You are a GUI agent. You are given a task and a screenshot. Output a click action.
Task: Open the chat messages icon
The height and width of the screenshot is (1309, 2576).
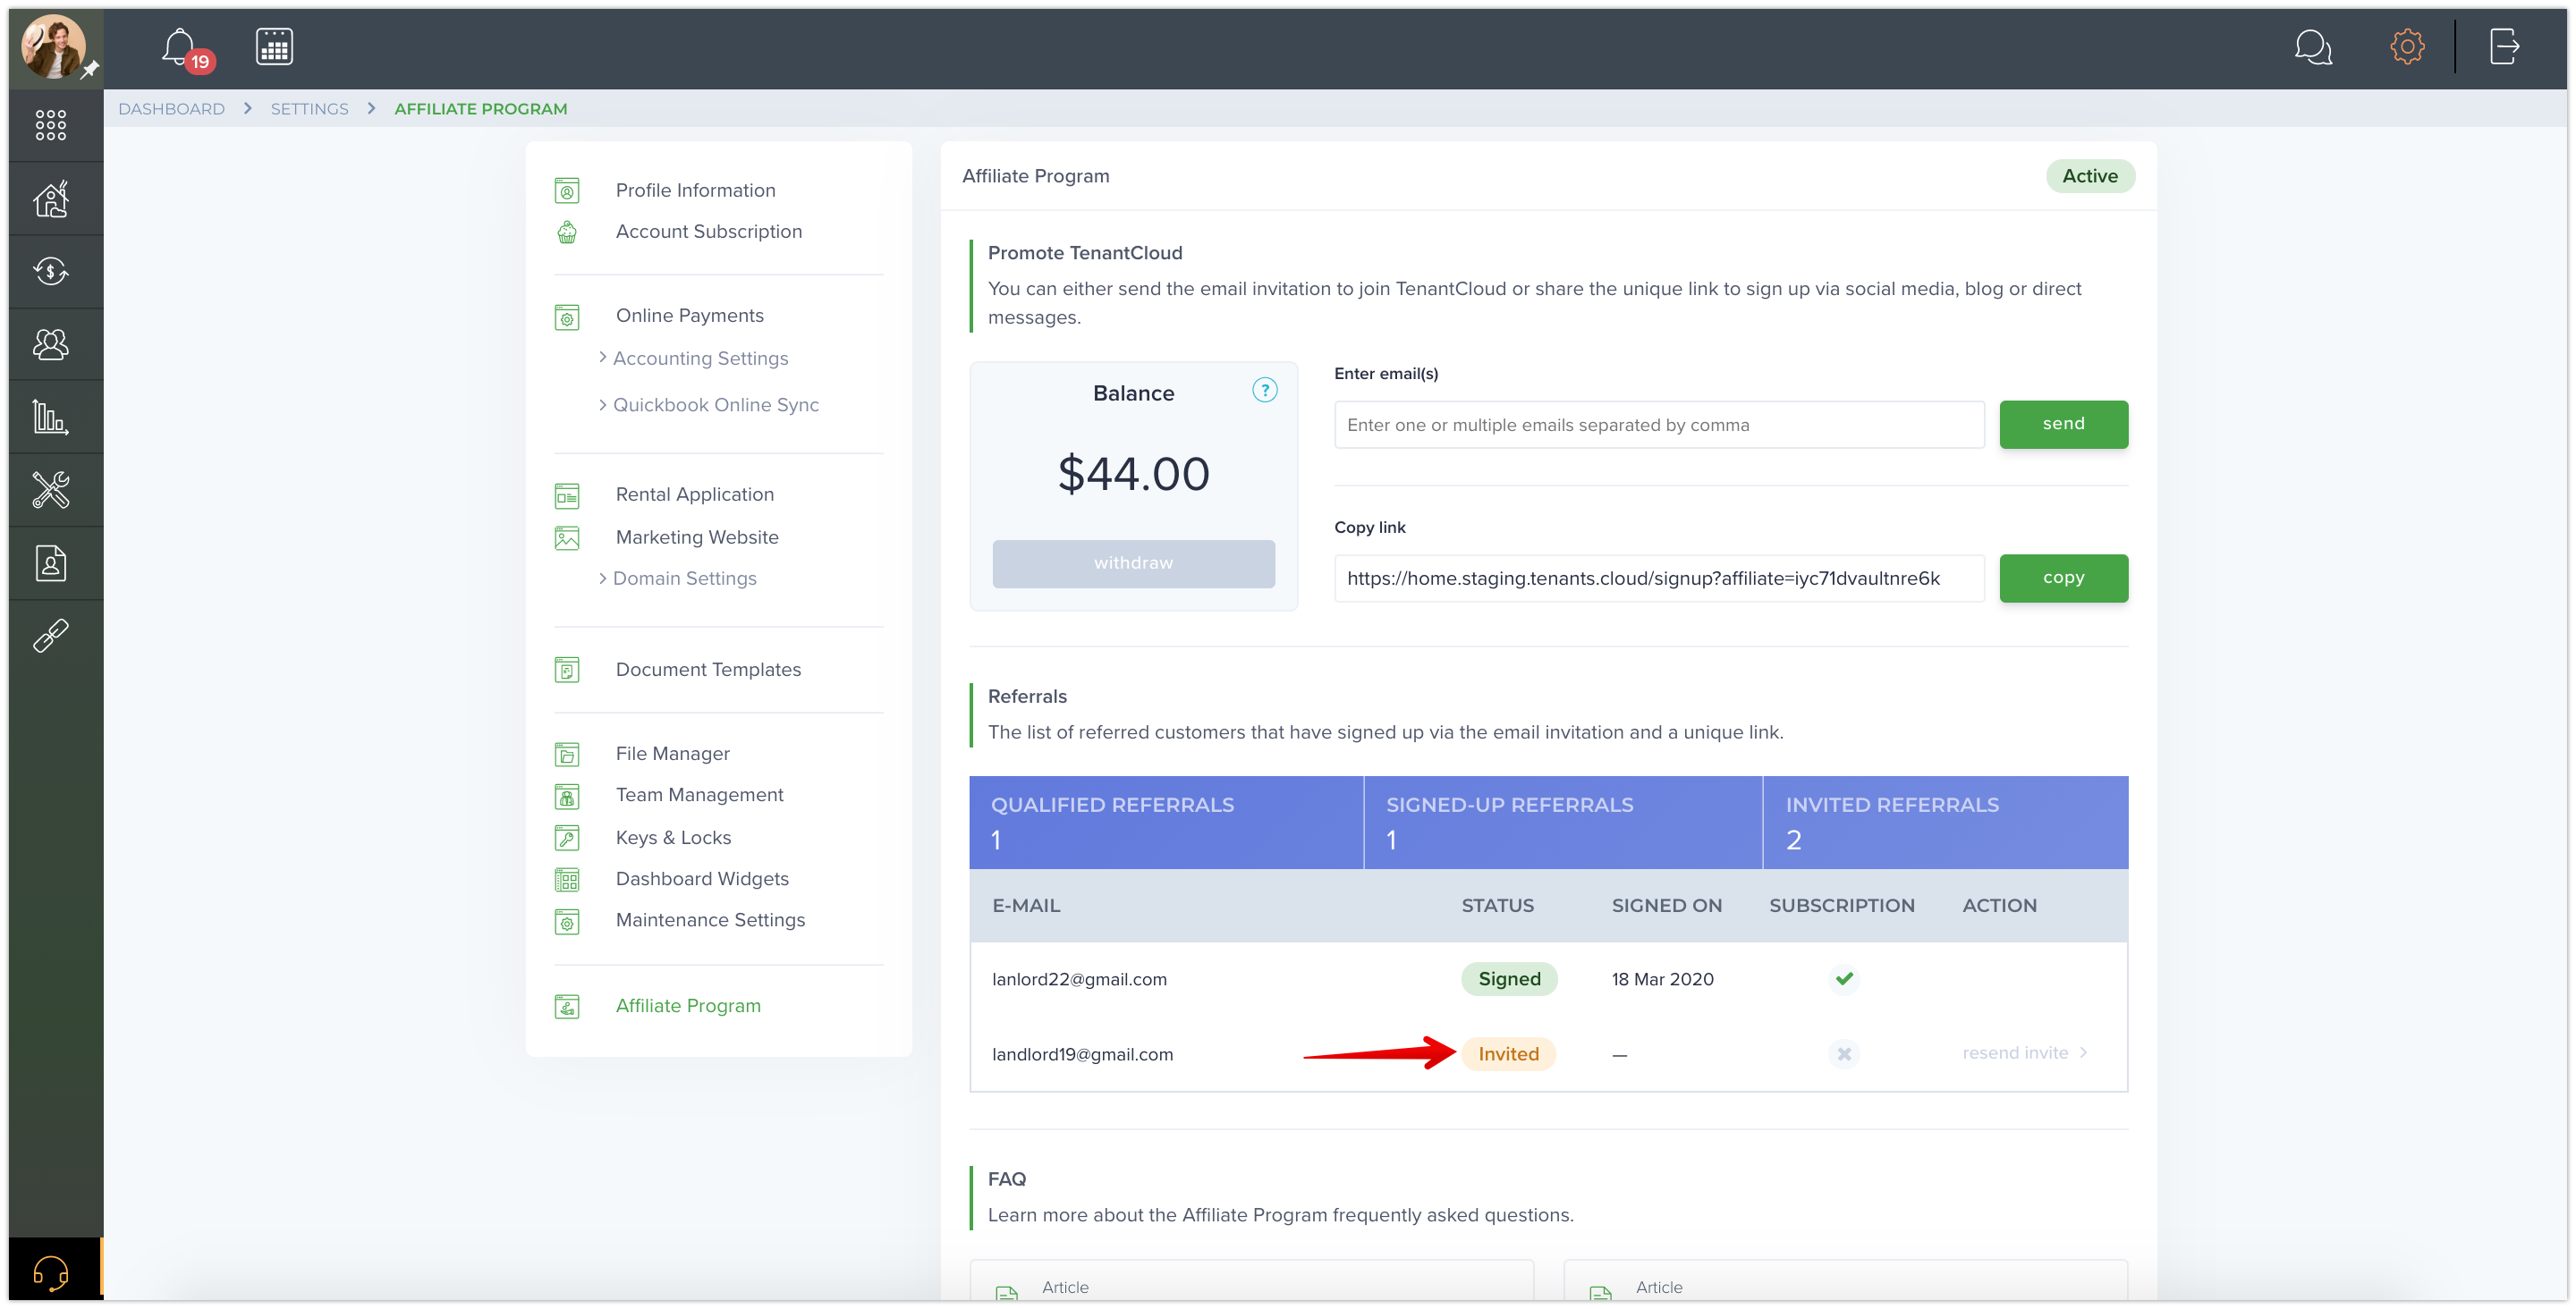[2313, 47]
